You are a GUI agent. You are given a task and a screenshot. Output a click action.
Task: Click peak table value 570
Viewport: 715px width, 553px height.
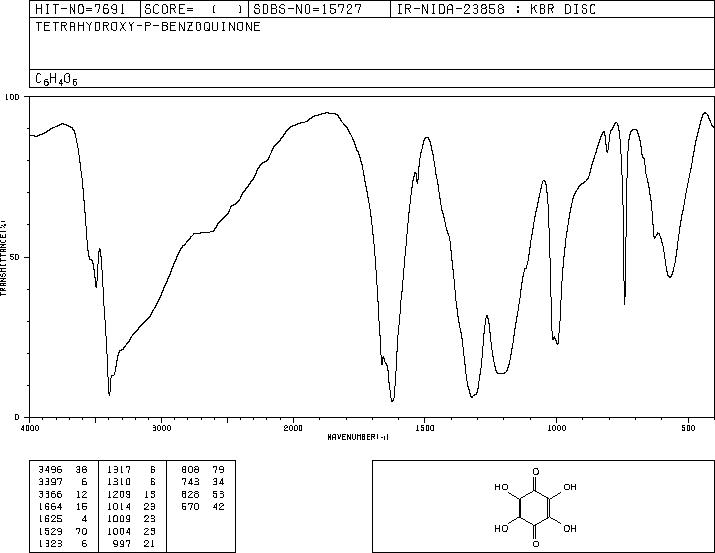[190, 506]
